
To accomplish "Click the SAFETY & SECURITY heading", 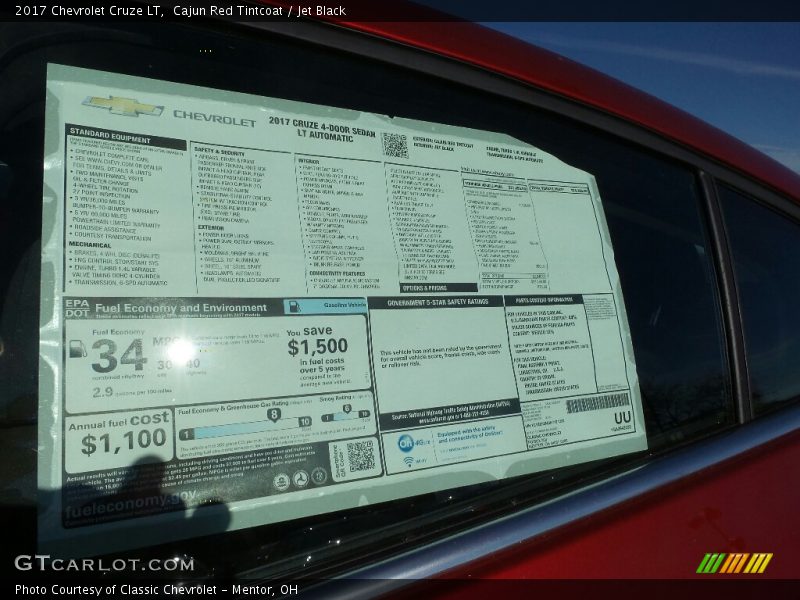I will pyautogui.click(x=219, y=151).
